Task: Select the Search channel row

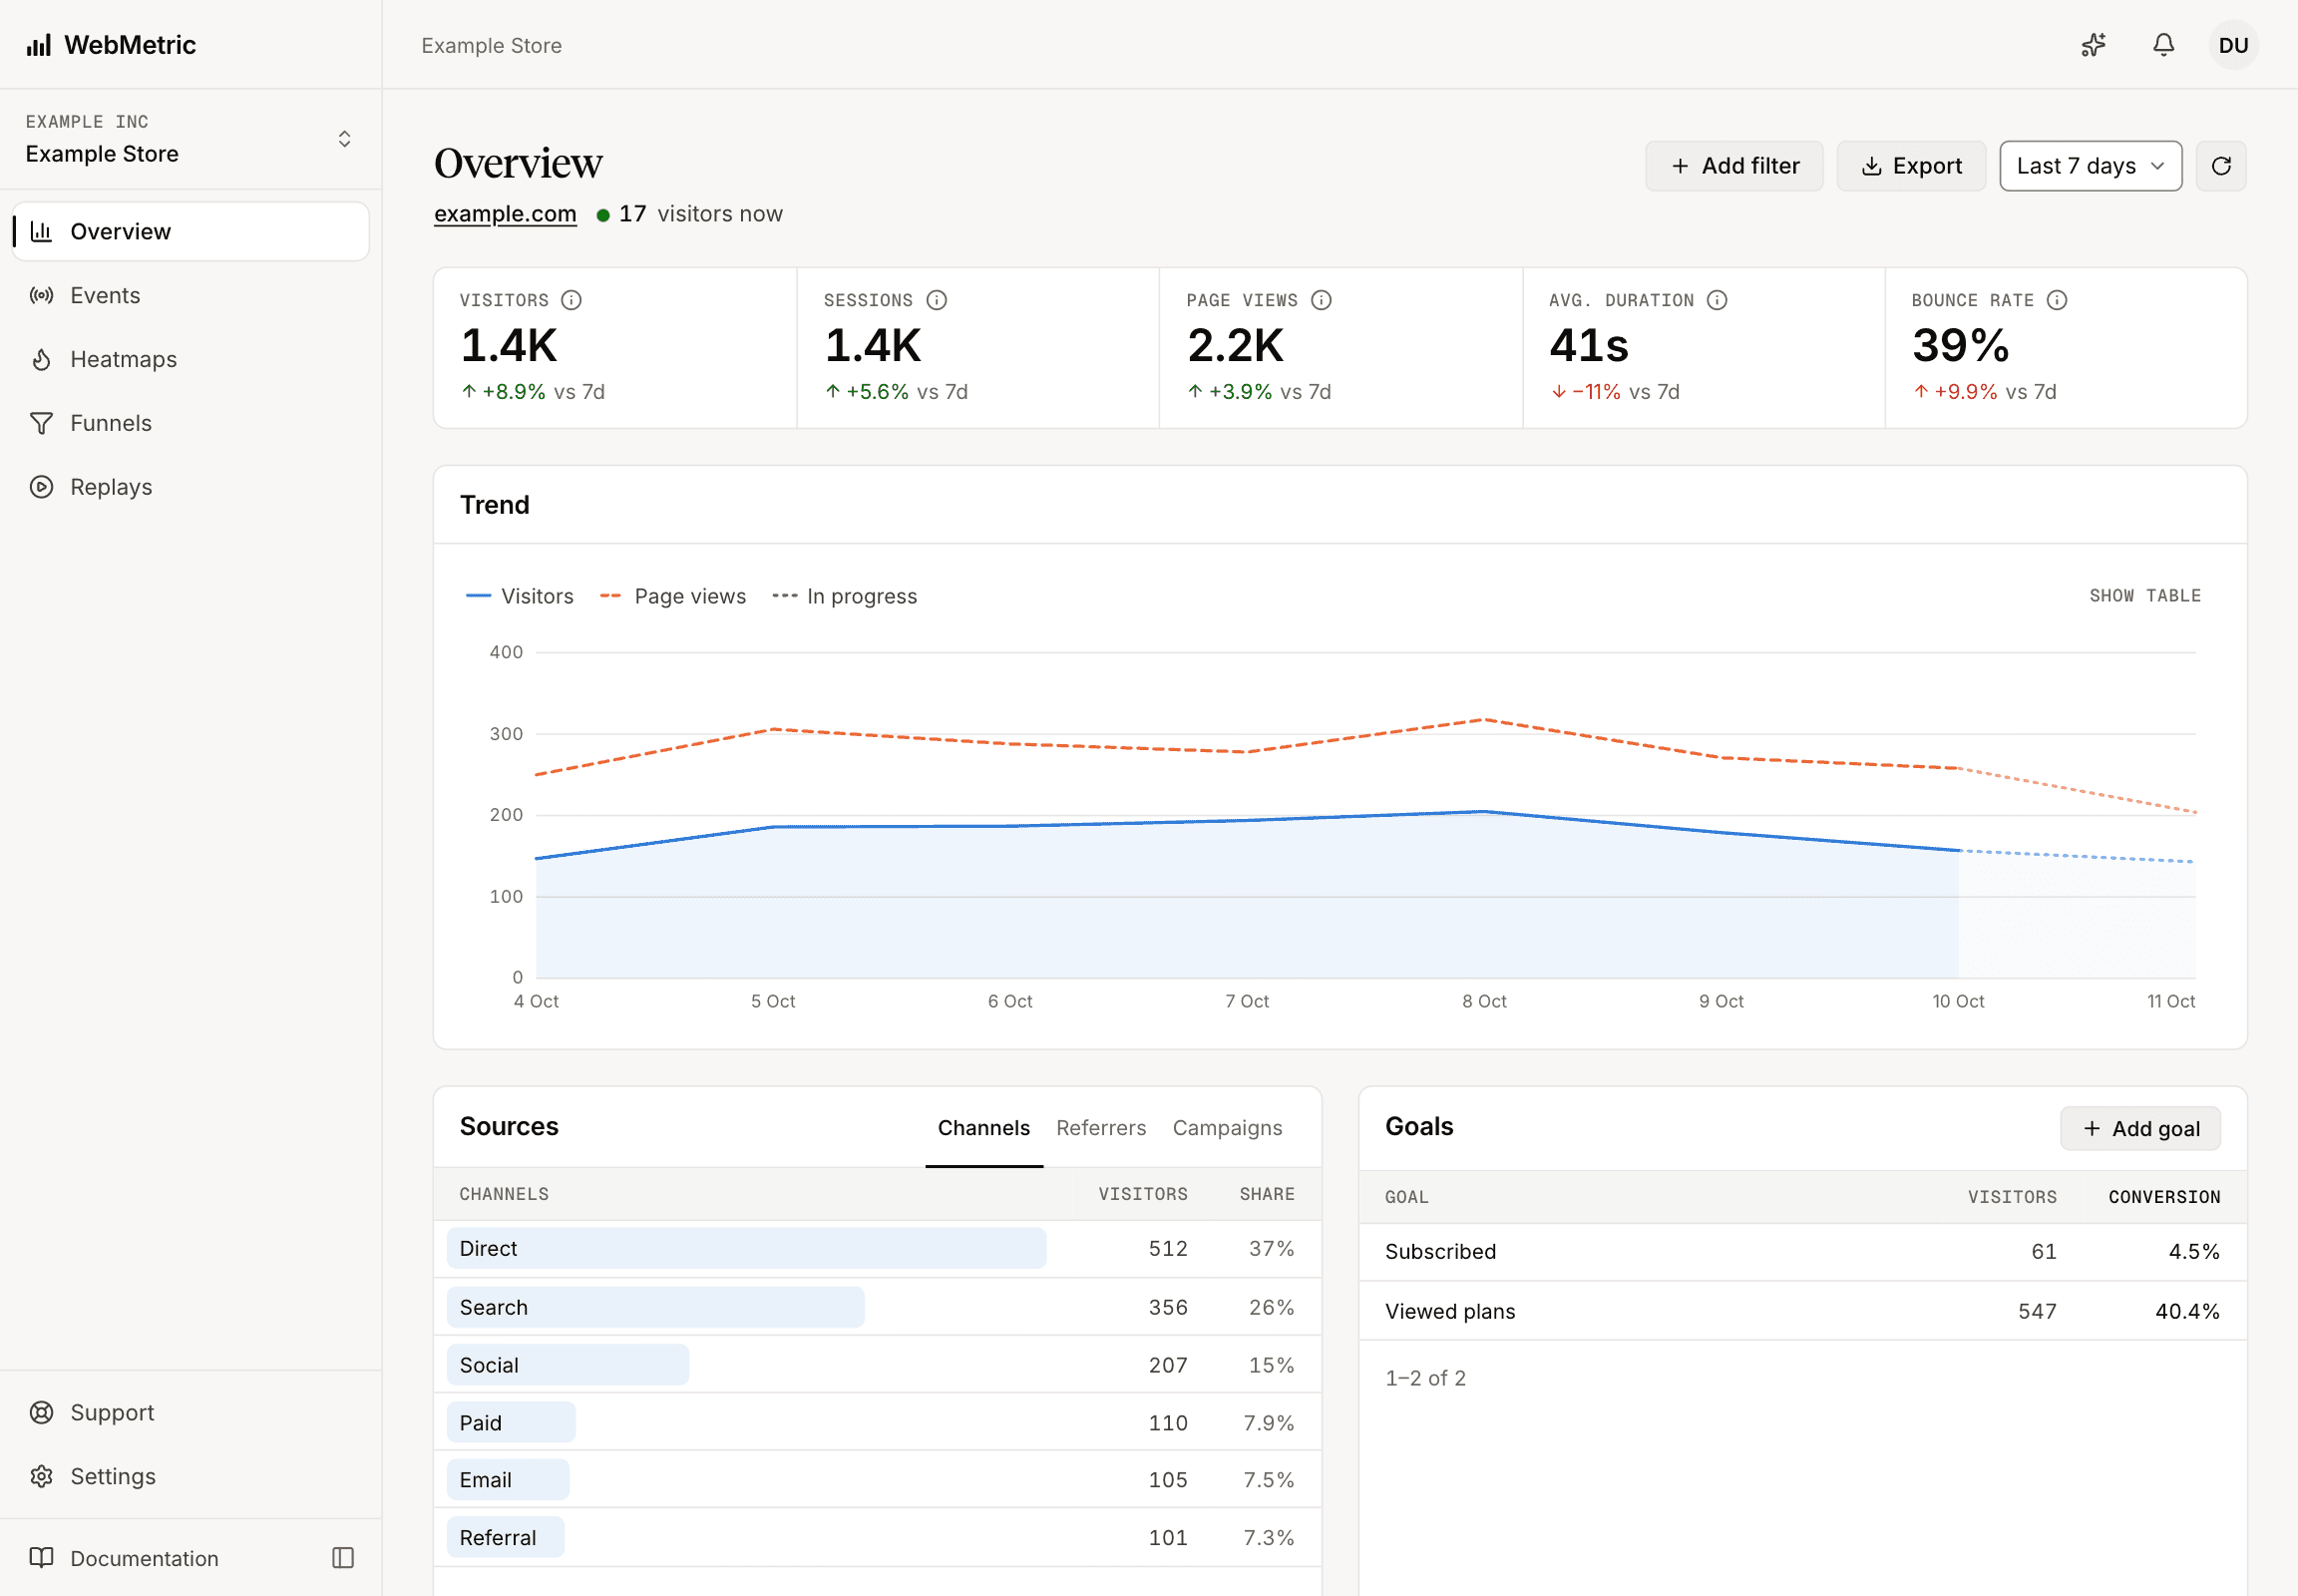Action: [877, 1307]
